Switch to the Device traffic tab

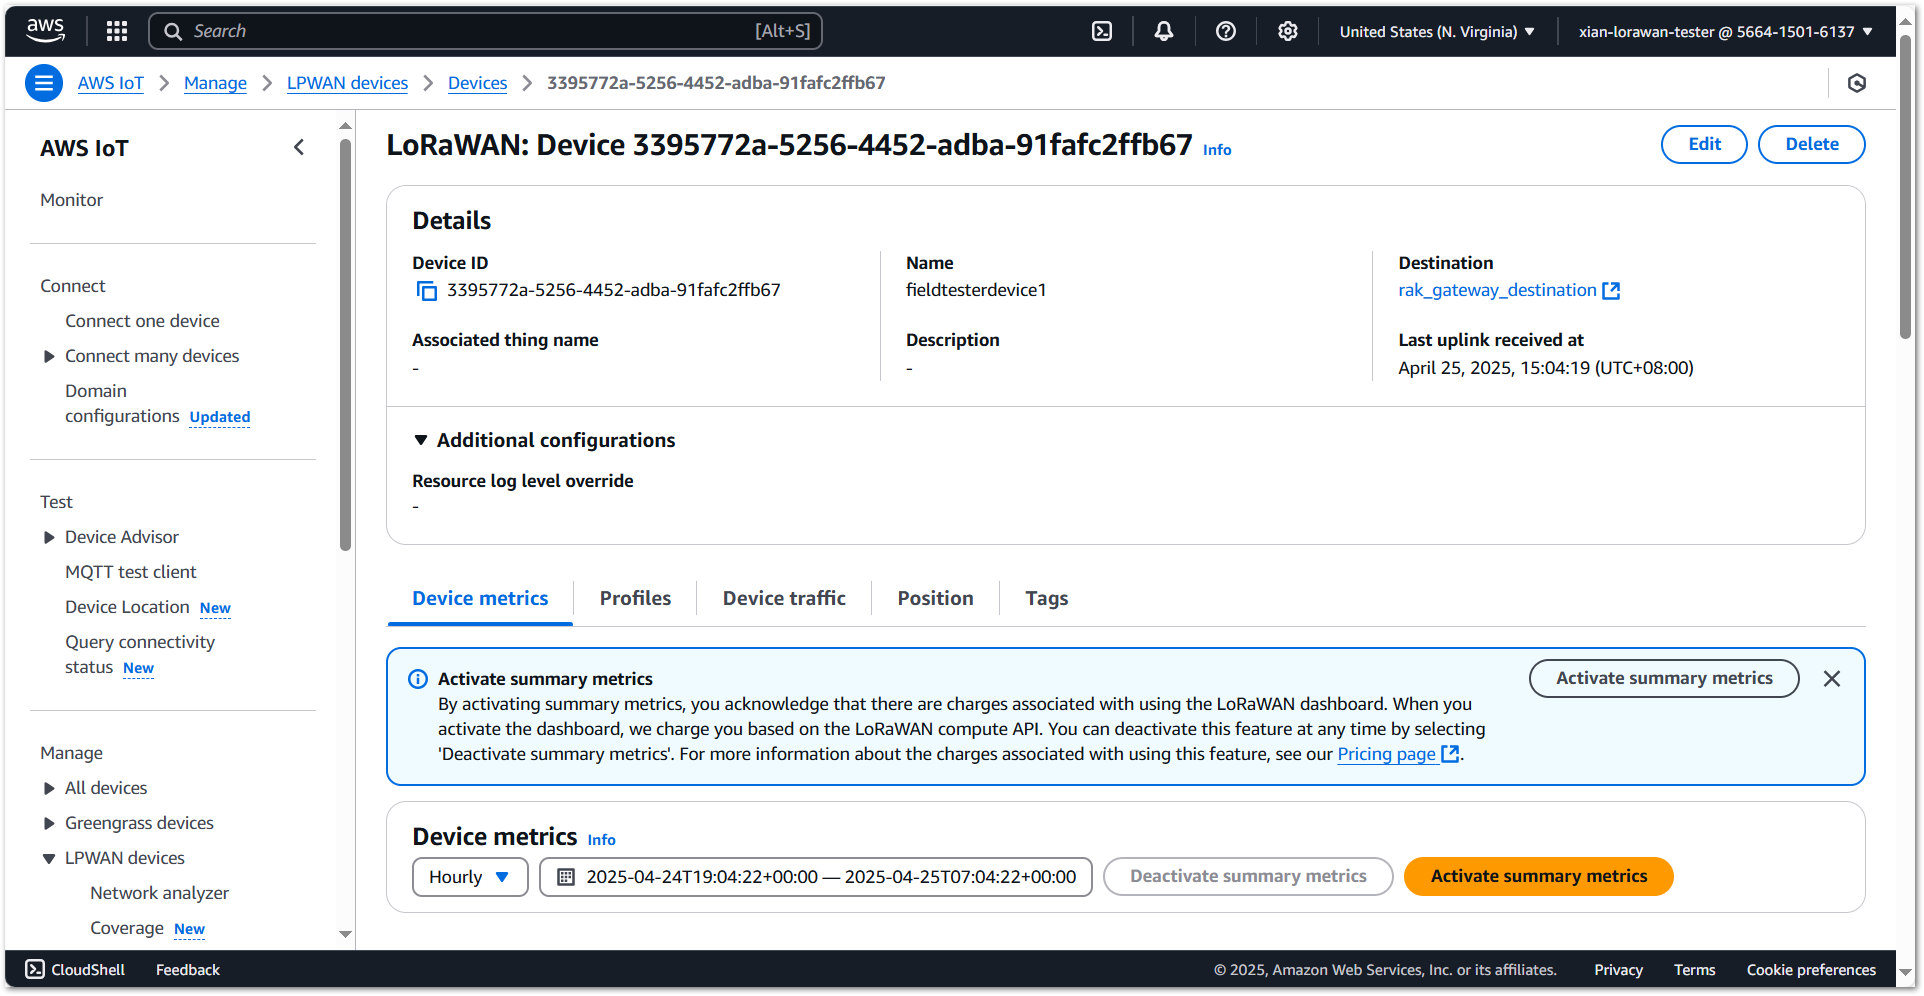click(x=783, y=598)
